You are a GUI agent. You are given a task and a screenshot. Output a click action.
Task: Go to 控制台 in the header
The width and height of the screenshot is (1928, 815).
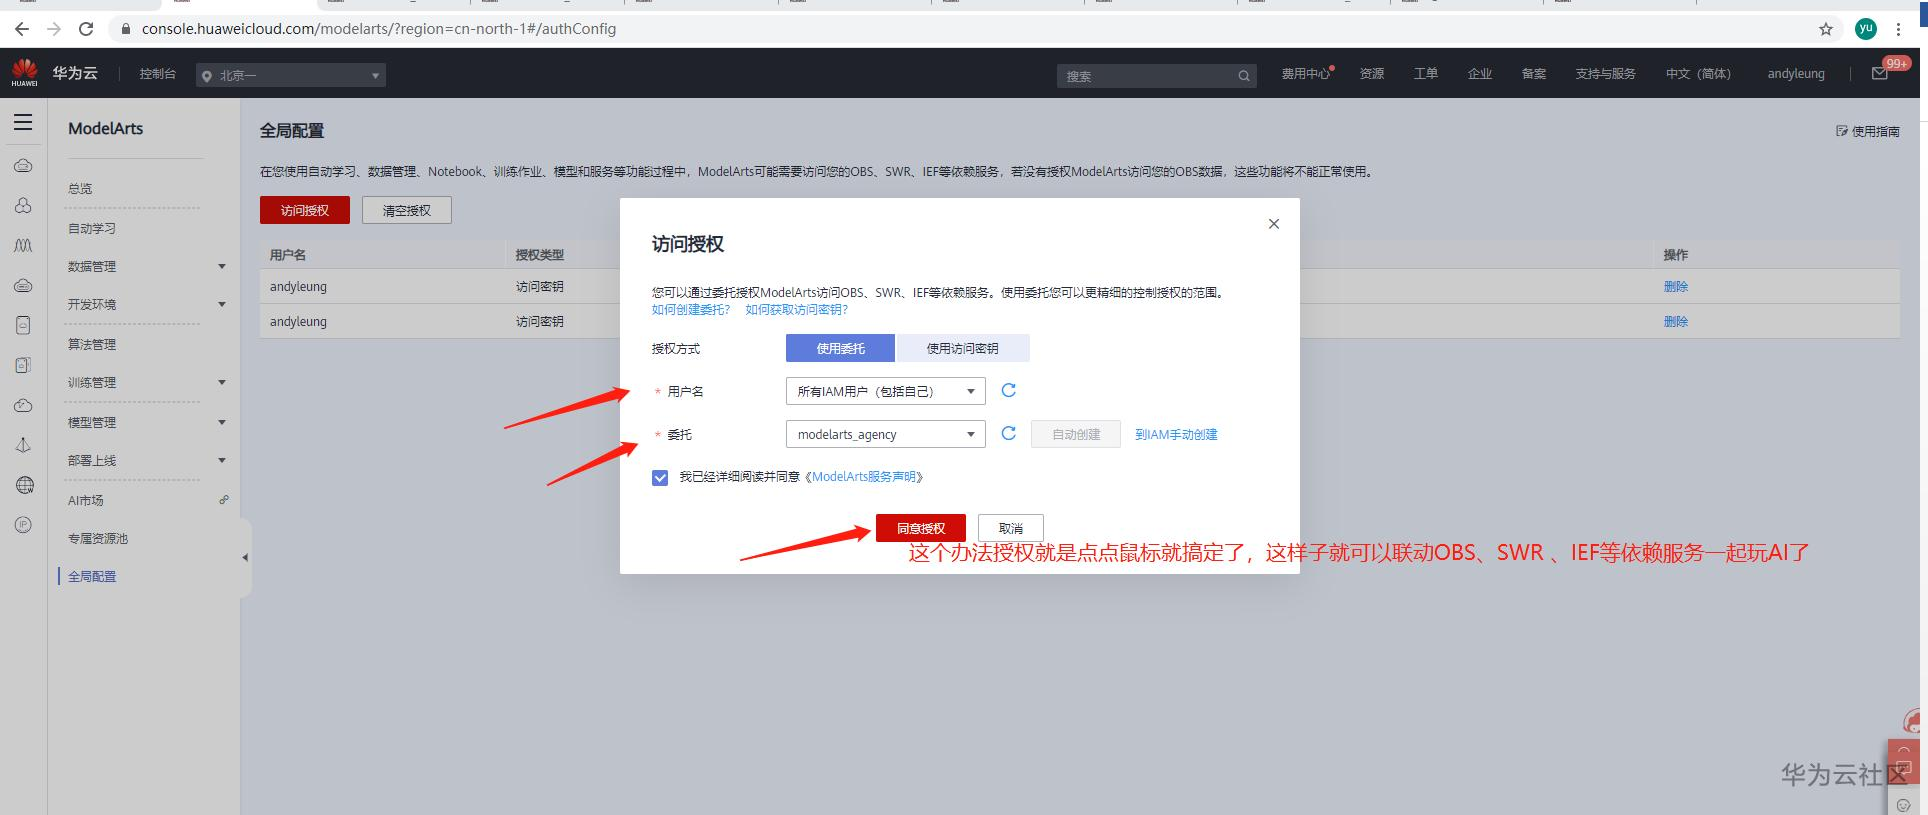tap(158, 74)
